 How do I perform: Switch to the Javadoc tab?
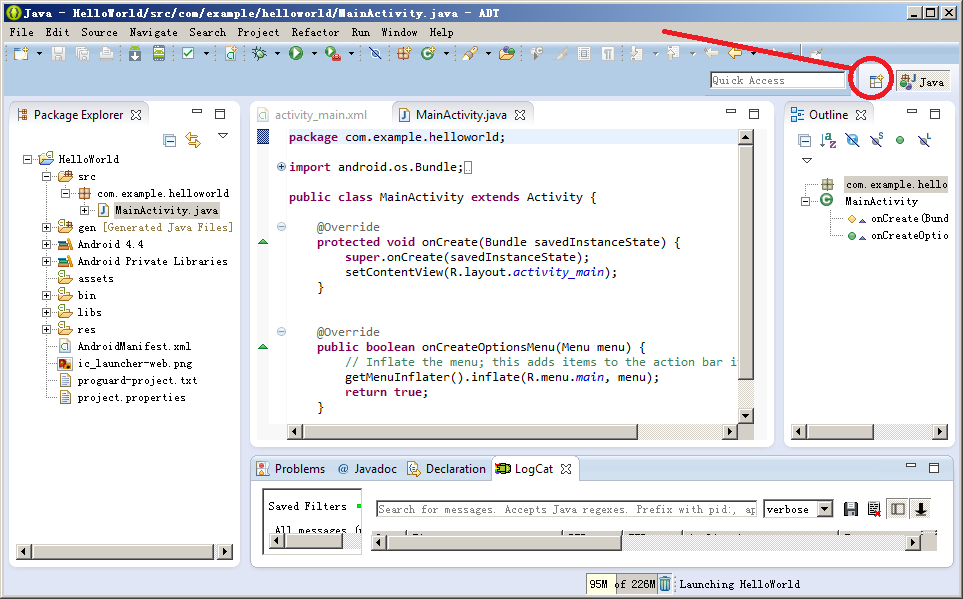[367, 469]
